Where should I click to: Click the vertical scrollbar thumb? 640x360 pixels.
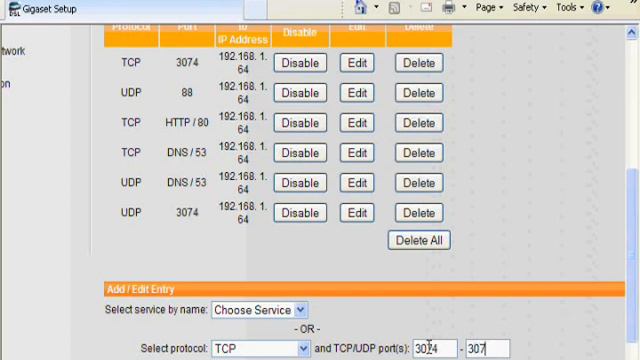click(632, 255)
